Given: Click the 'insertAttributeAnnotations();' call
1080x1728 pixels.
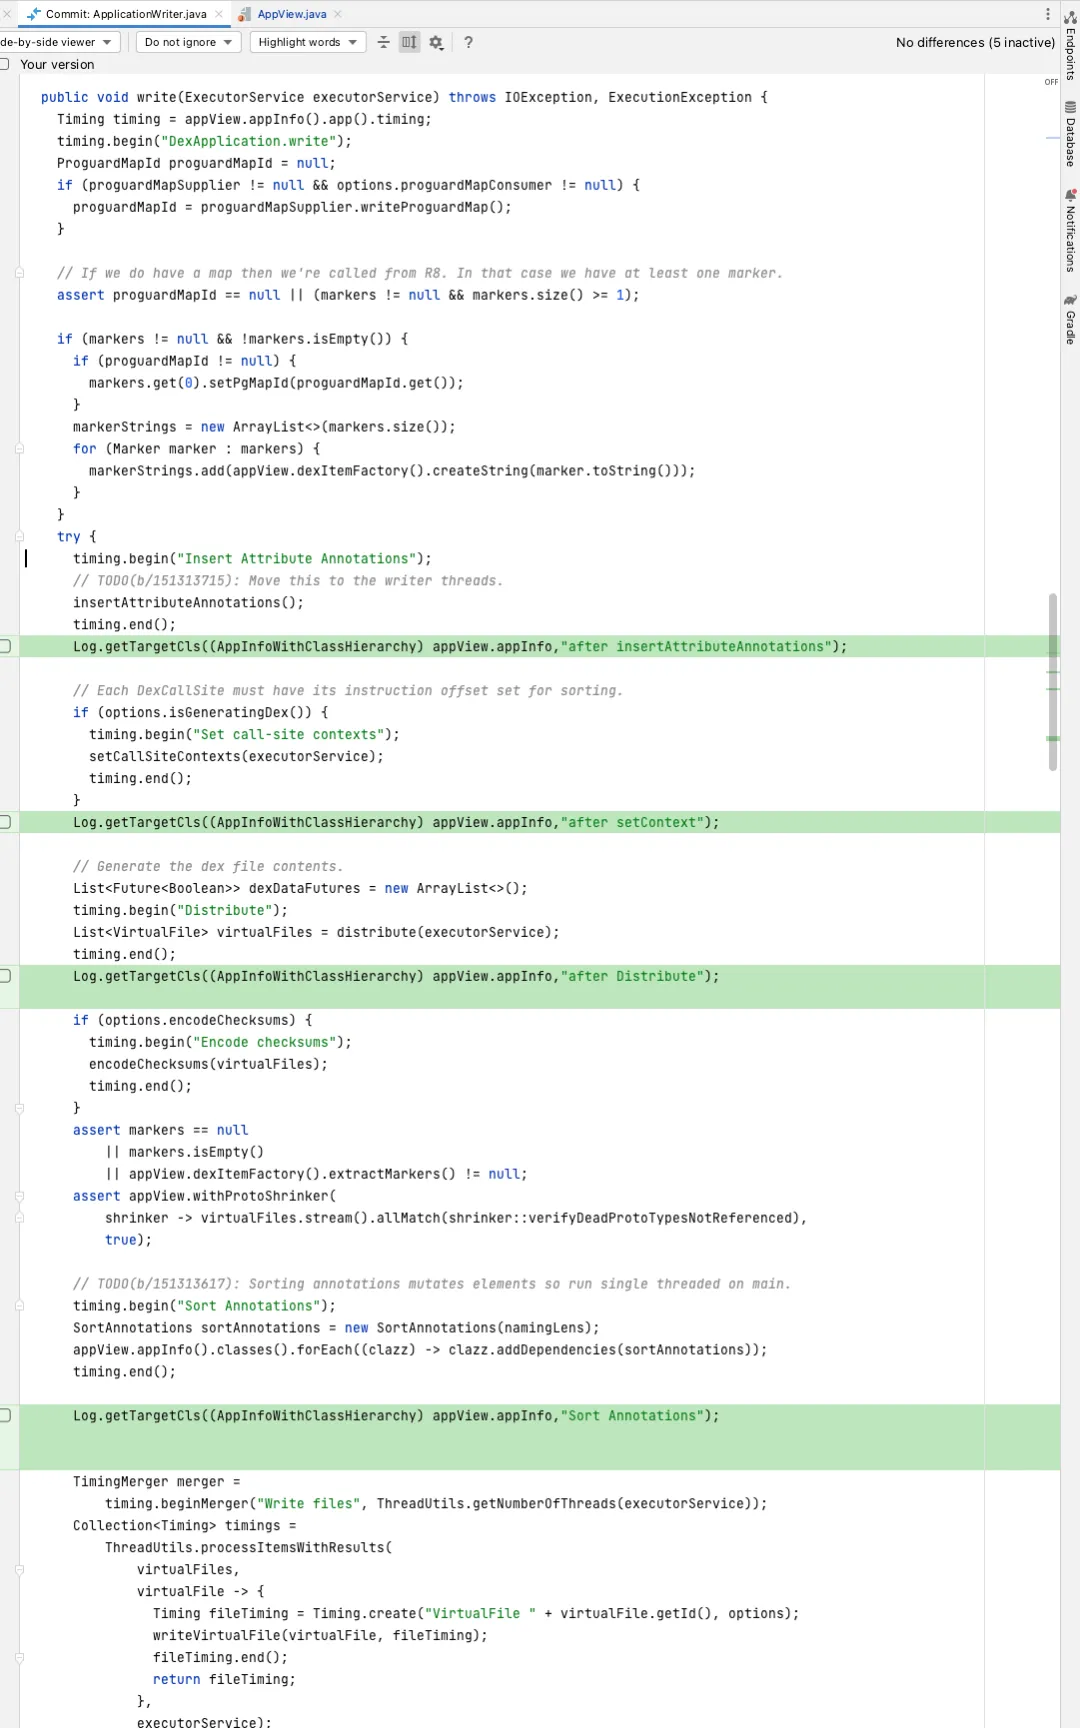Looking at the screenshot, I should 188,603.
